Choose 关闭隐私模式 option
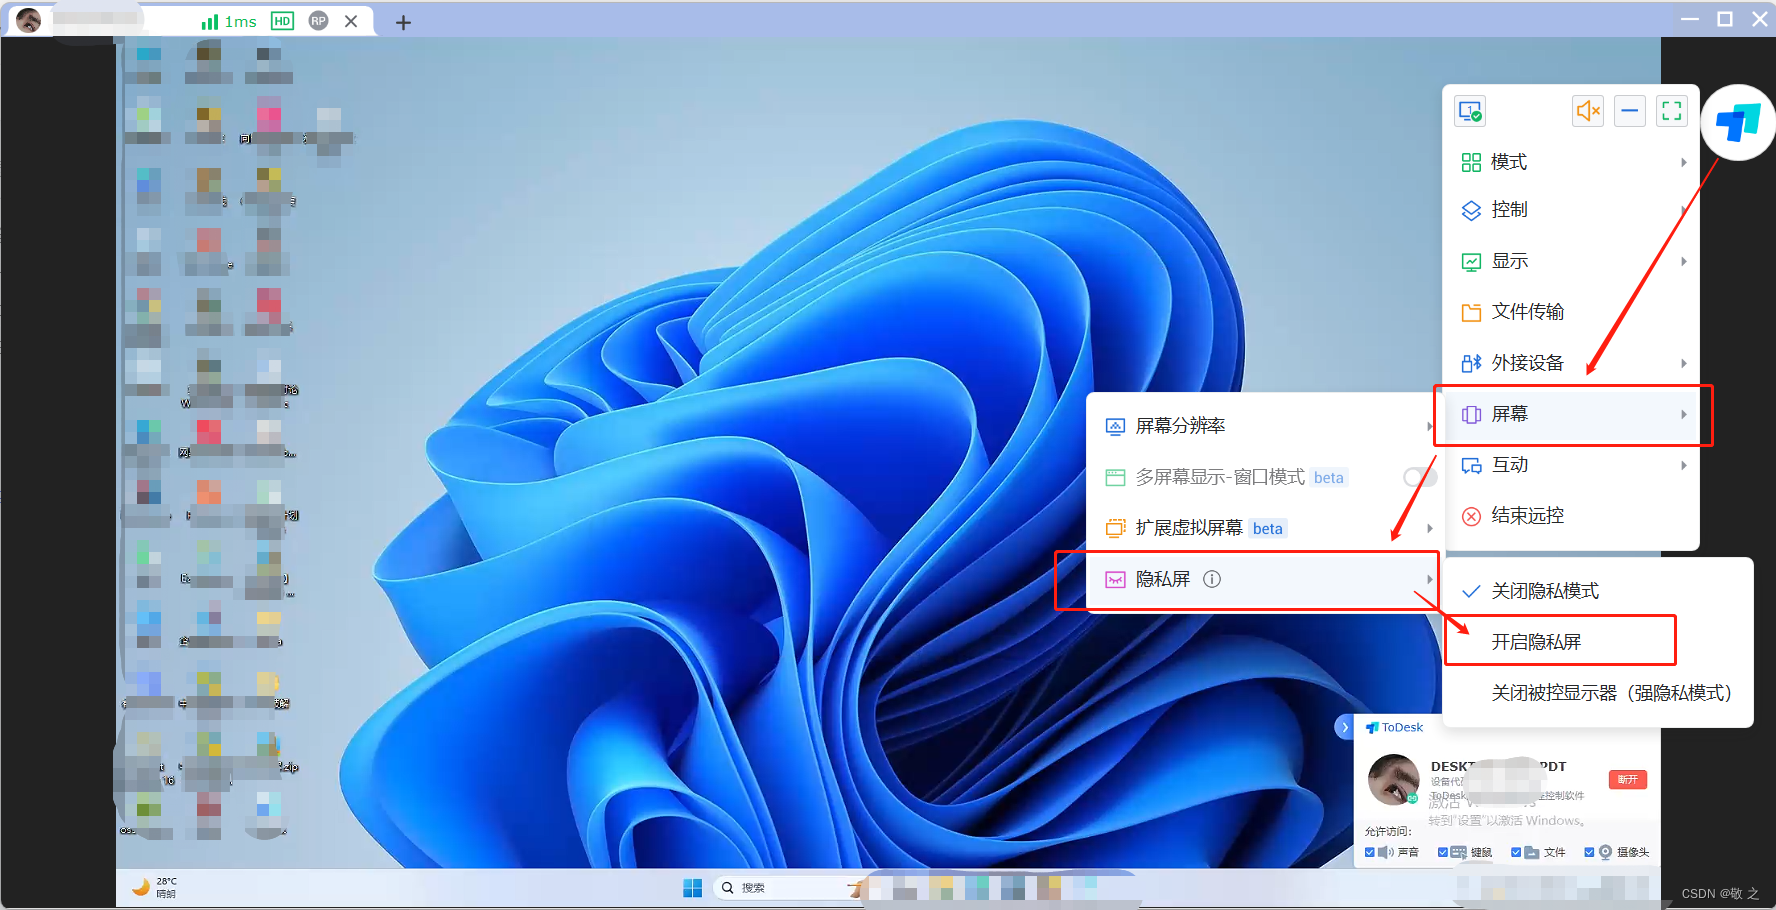Viewport: 1776px width, 910px height. [1598, 591]
